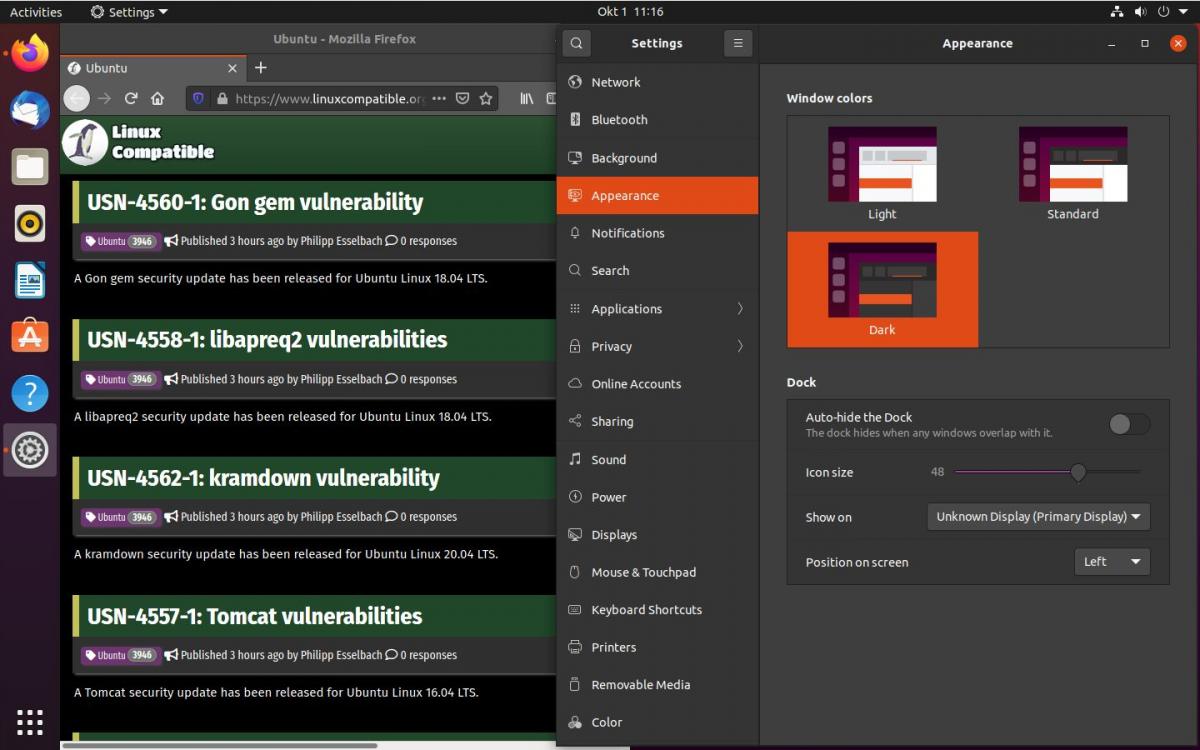Screen dimensions: 1200x750
Task: Go to Firefox home page
Action: coord(157,98)
